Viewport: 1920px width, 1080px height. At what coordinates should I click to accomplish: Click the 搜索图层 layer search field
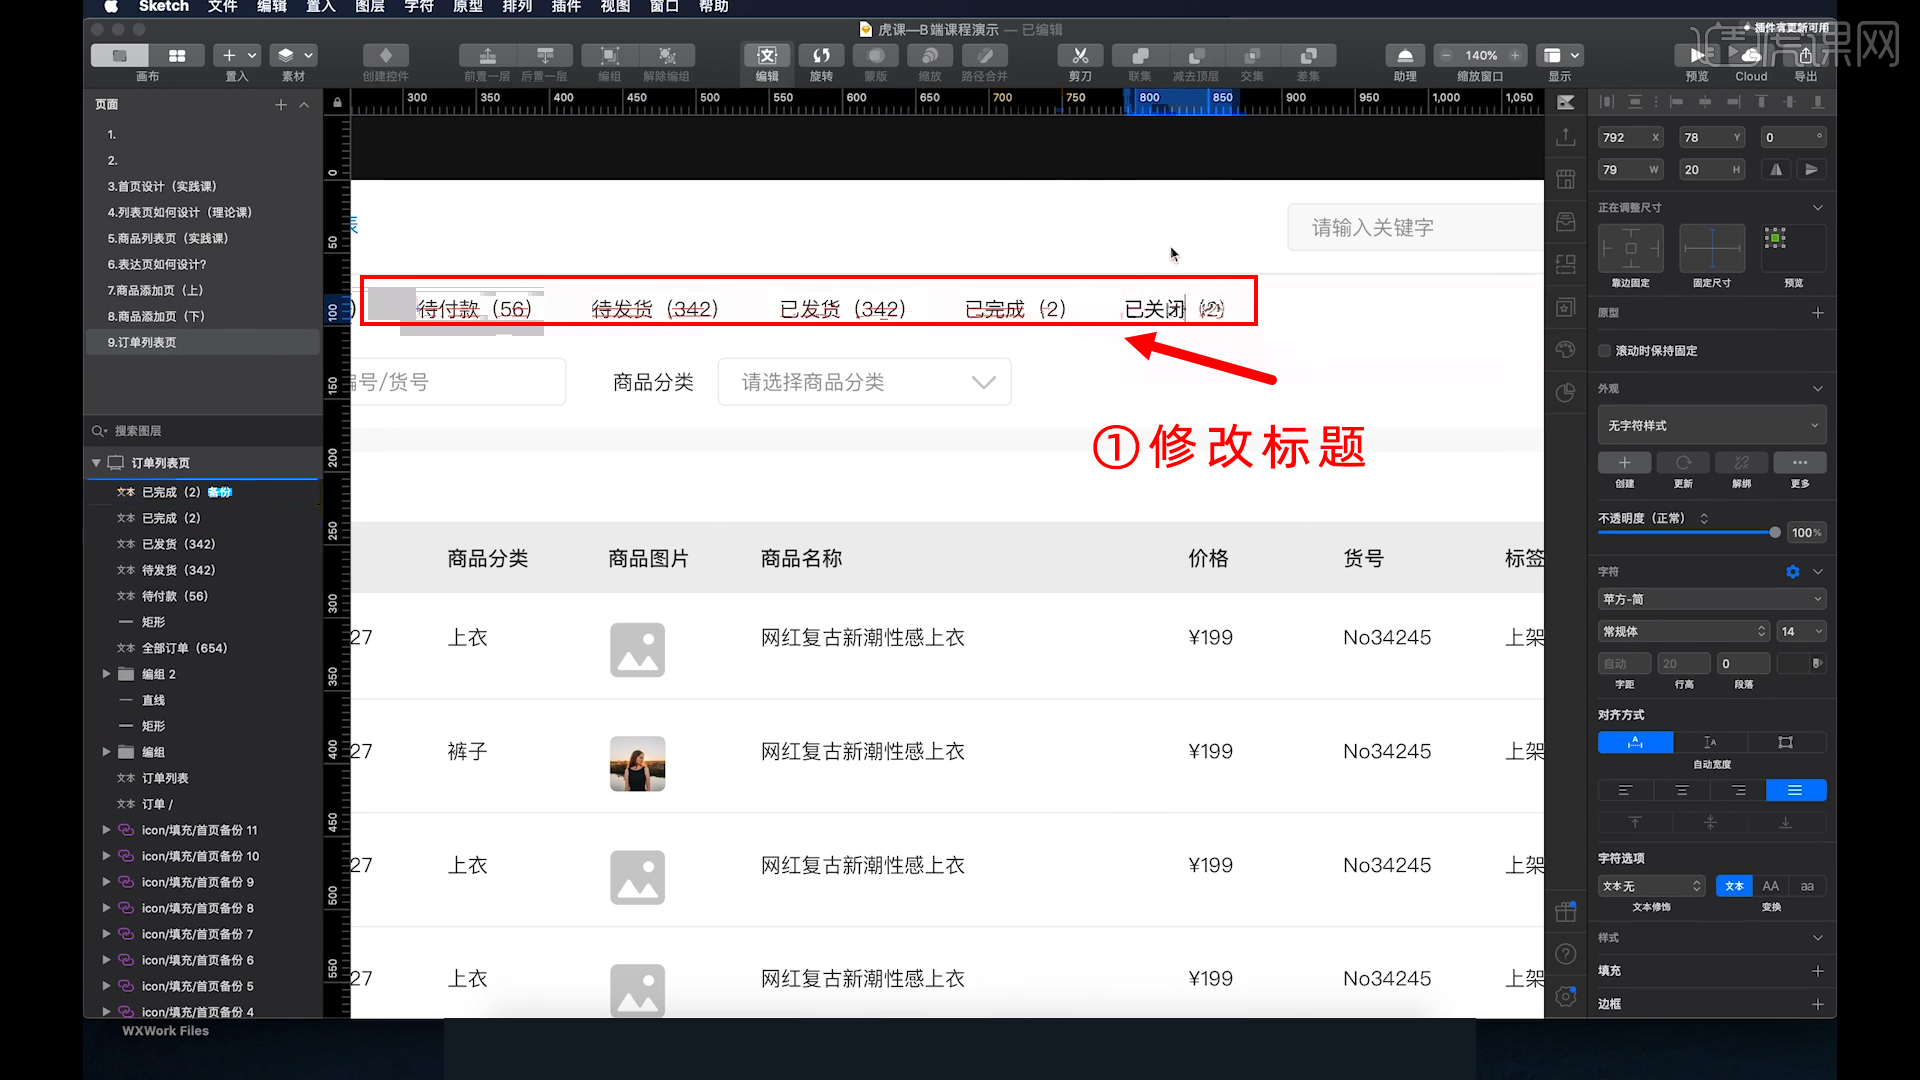pyautogui.click(x=203, y=431)
